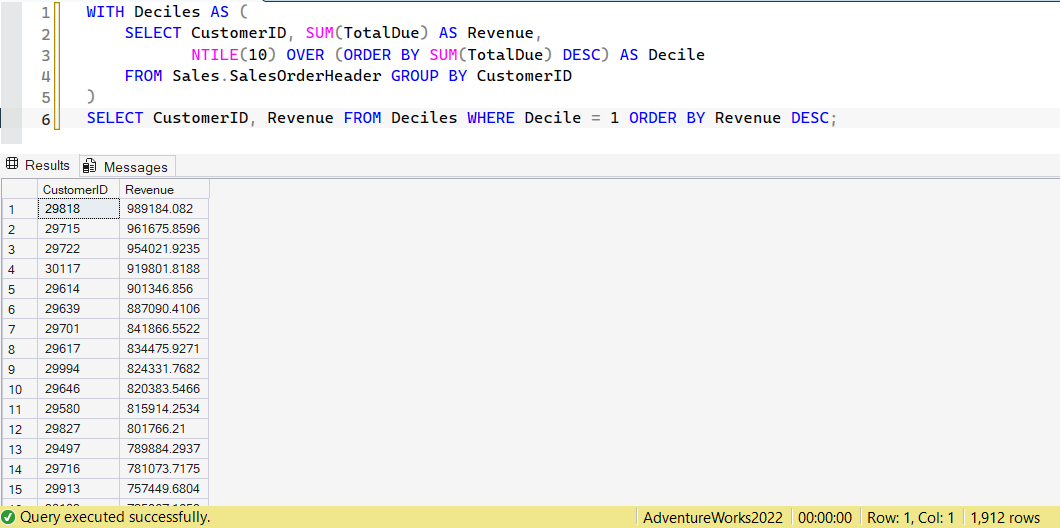The height and width of the screenshot is (528, 1060).
Task: Select revenue value 954021.9235
Action: [x=164, y=249]
